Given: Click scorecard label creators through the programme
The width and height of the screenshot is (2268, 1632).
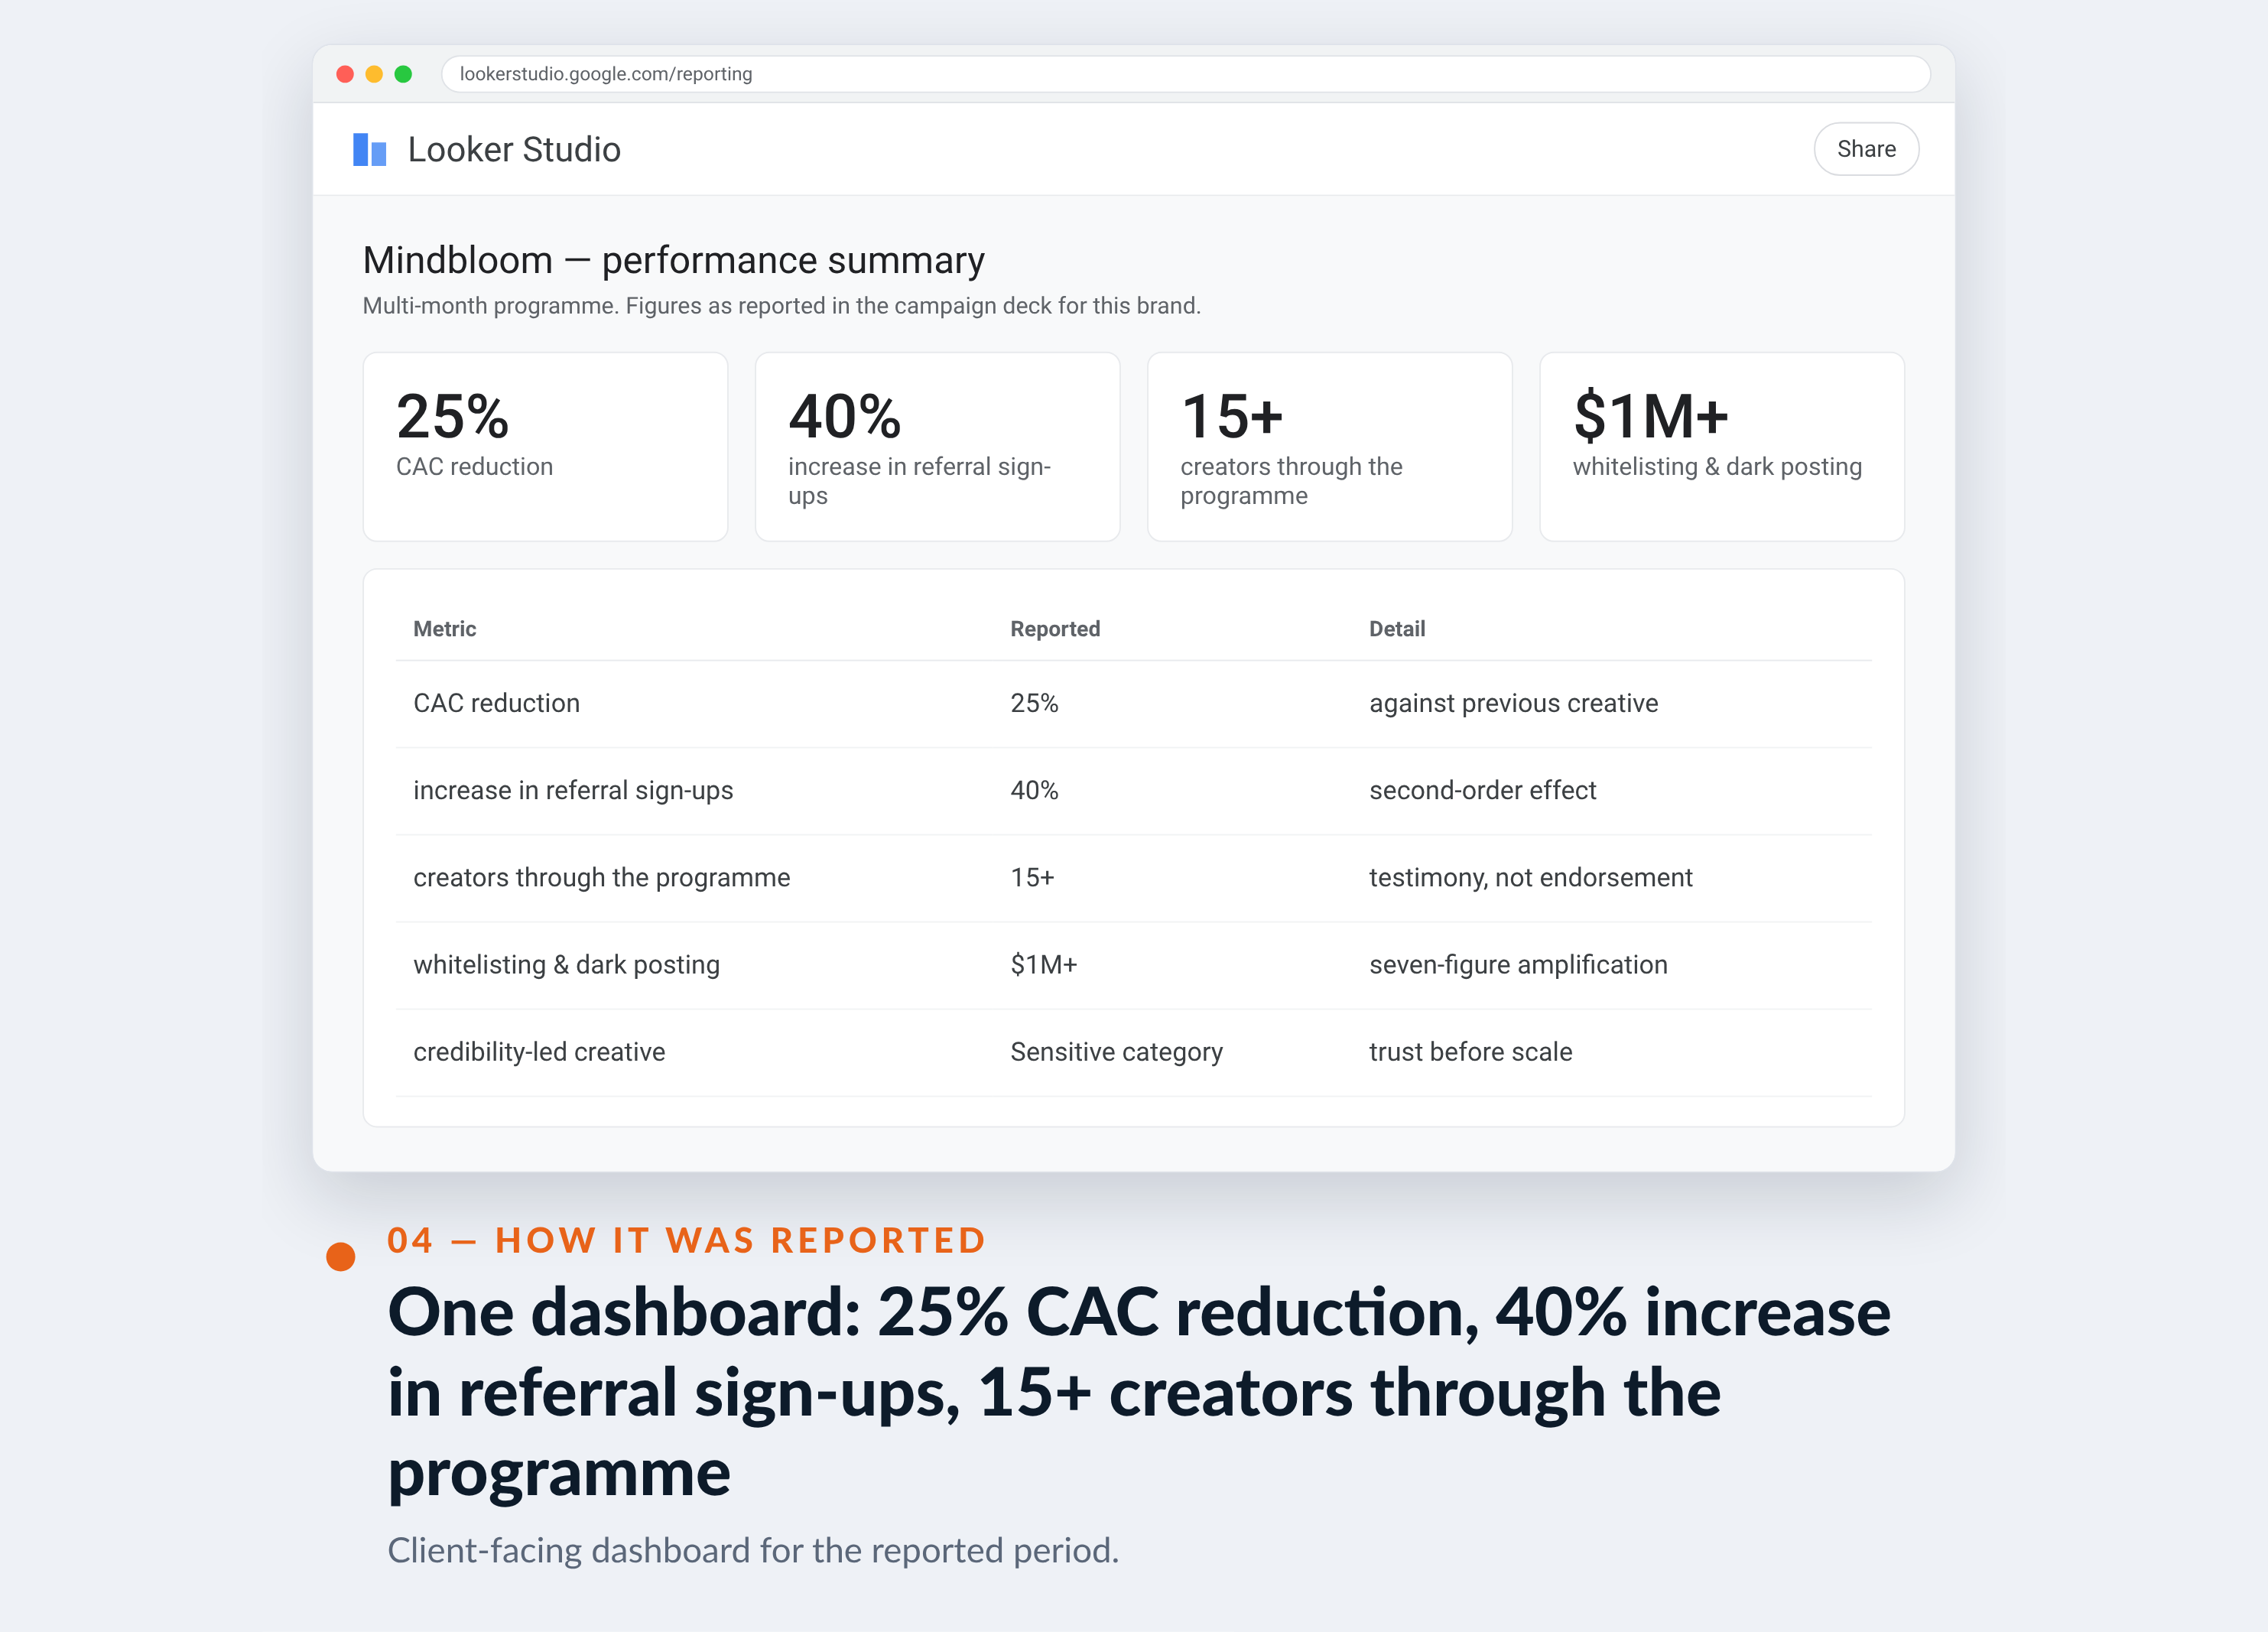Looking at the screenshot, I should (x=1291, y=481).
